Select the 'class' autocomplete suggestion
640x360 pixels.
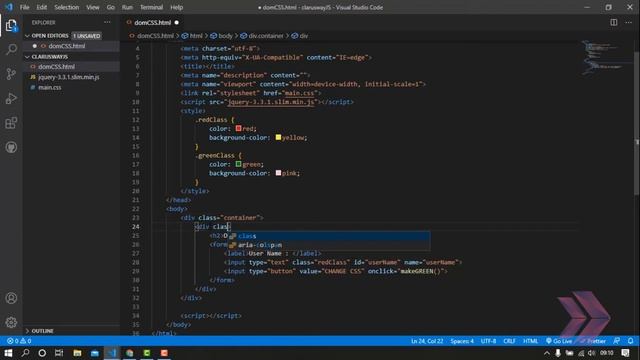(328, 236)
